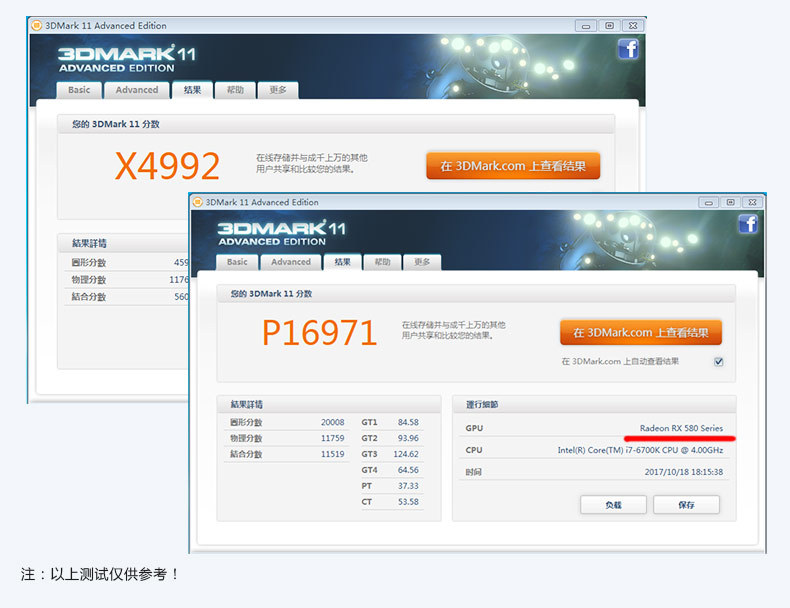The height and width of the screenshot is (608, 790).
Task: Click front window title 3DMark 11 Advanced Edition
Action: [262, 202]
